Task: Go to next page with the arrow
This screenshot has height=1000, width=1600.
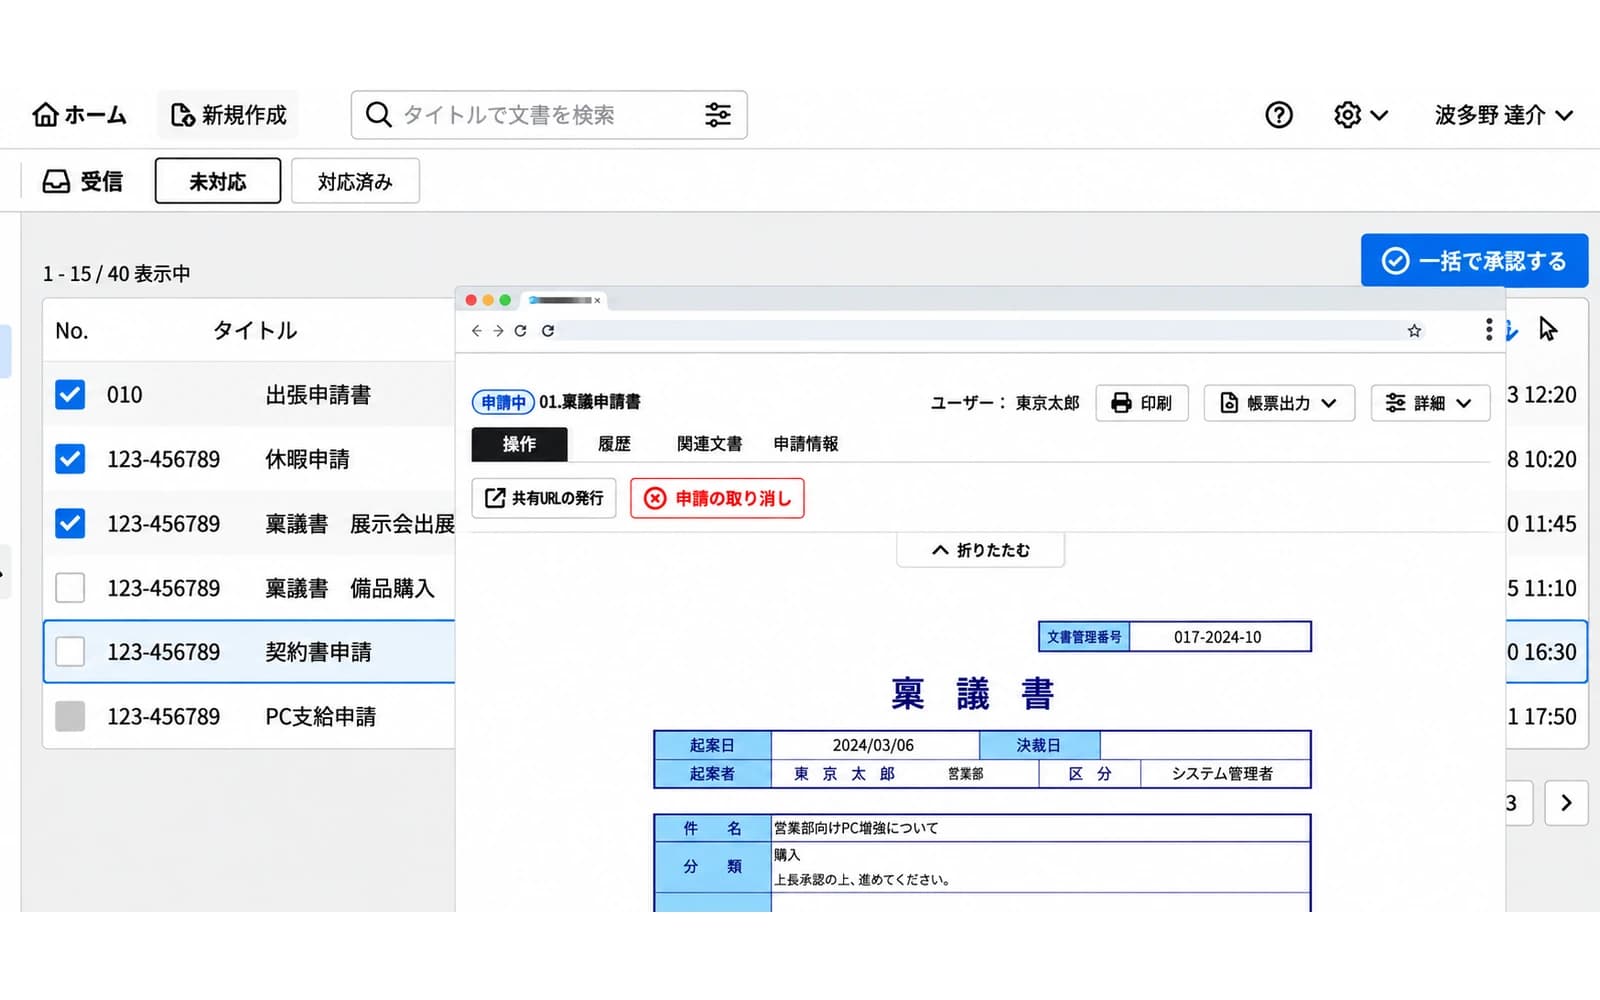Action: (x=1566, y=803)
